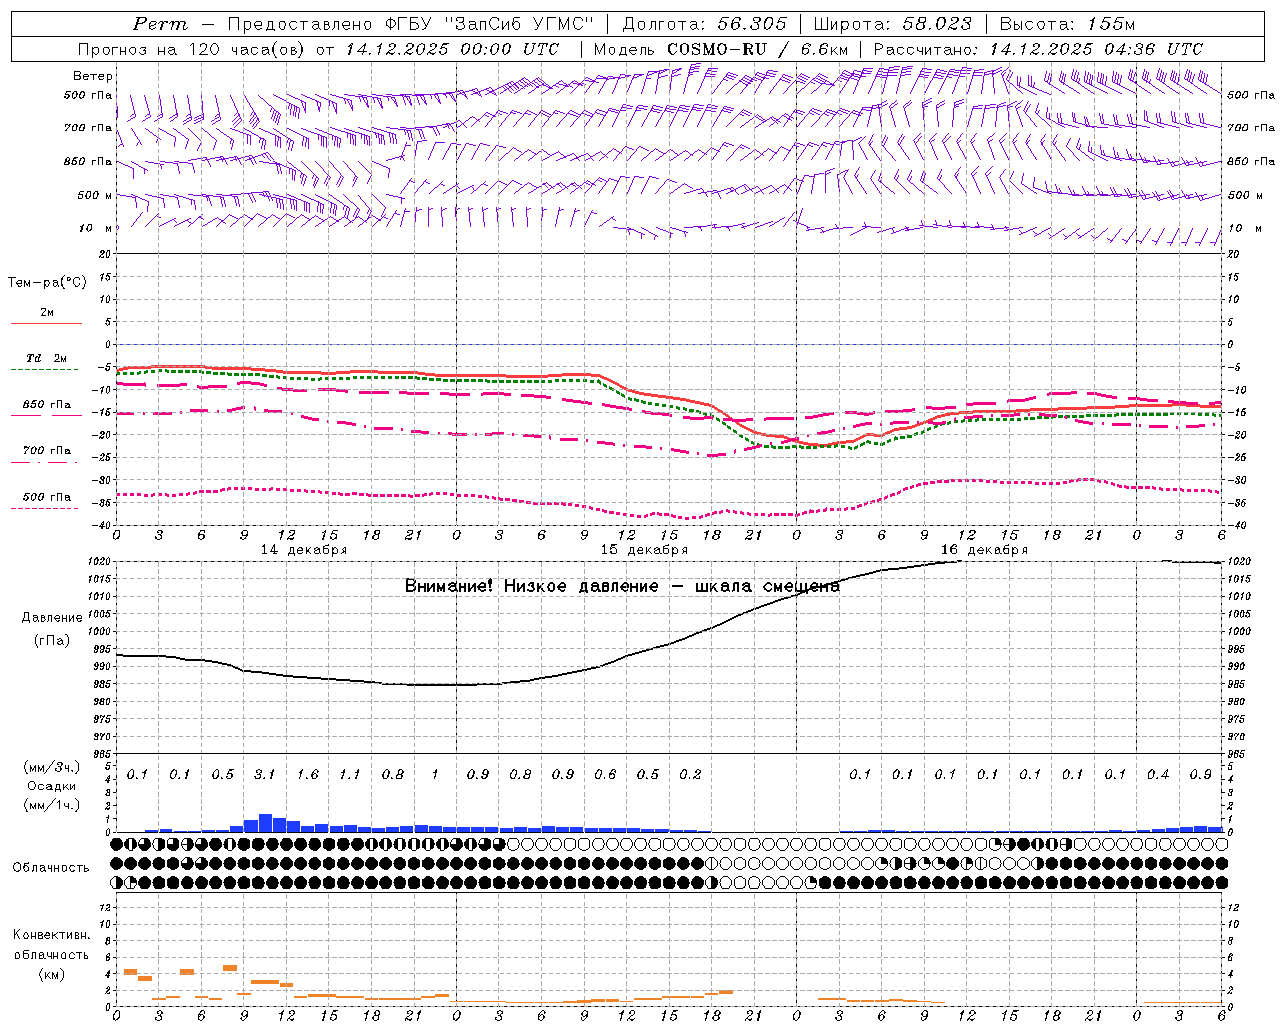The width and height of the screenshot is (1280, 1024).
Task: Click the "Тем-ра(°C)" axis title
Action: [x=47, y=283]
